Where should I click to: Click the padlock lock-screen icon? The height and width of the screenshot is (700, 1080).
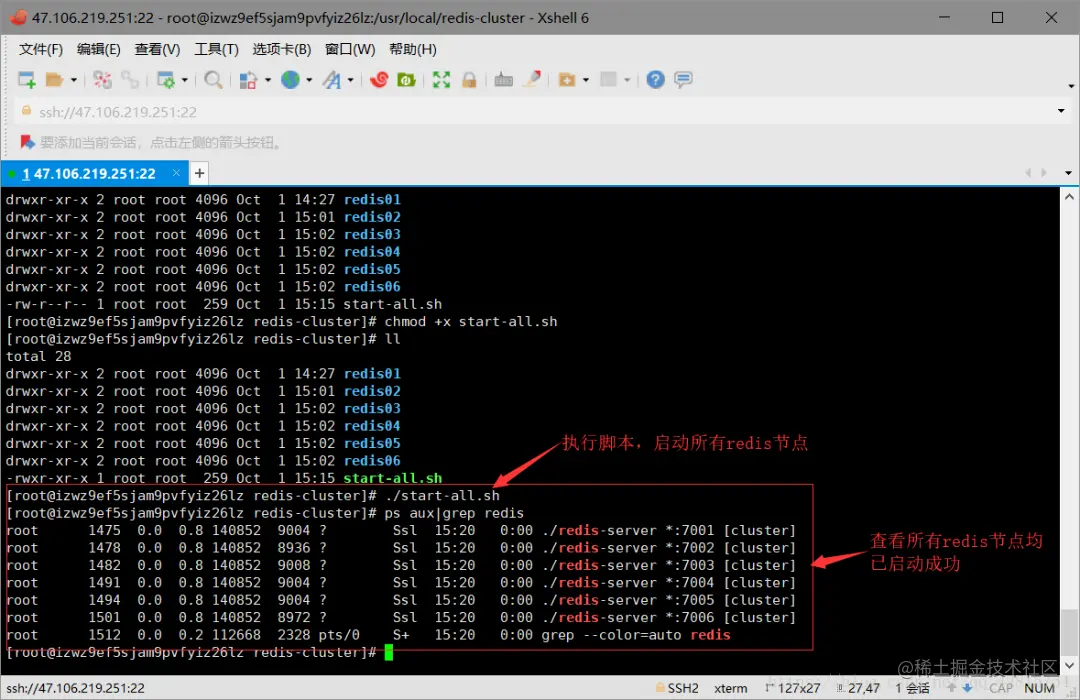pyautogui.click(x=469, y=80)
